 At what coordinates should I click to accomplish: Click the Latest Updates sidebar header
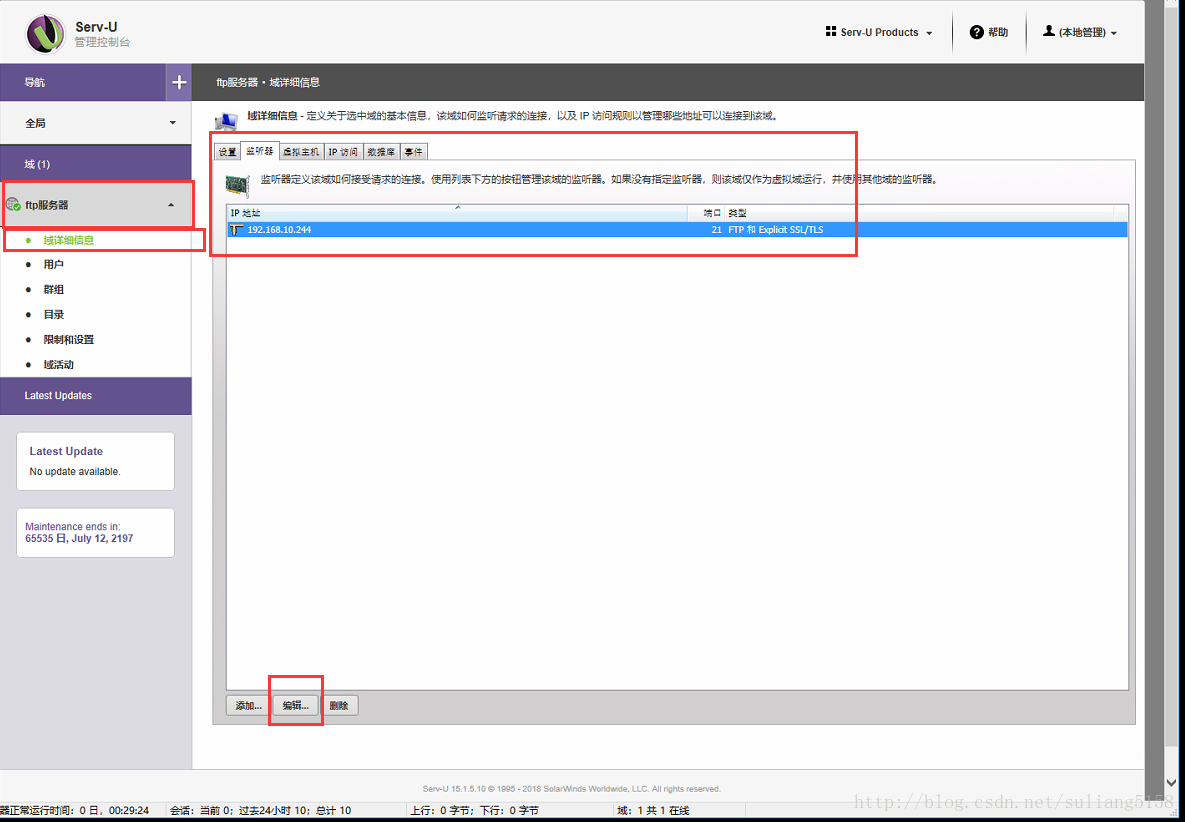click(x=96, y=396)
